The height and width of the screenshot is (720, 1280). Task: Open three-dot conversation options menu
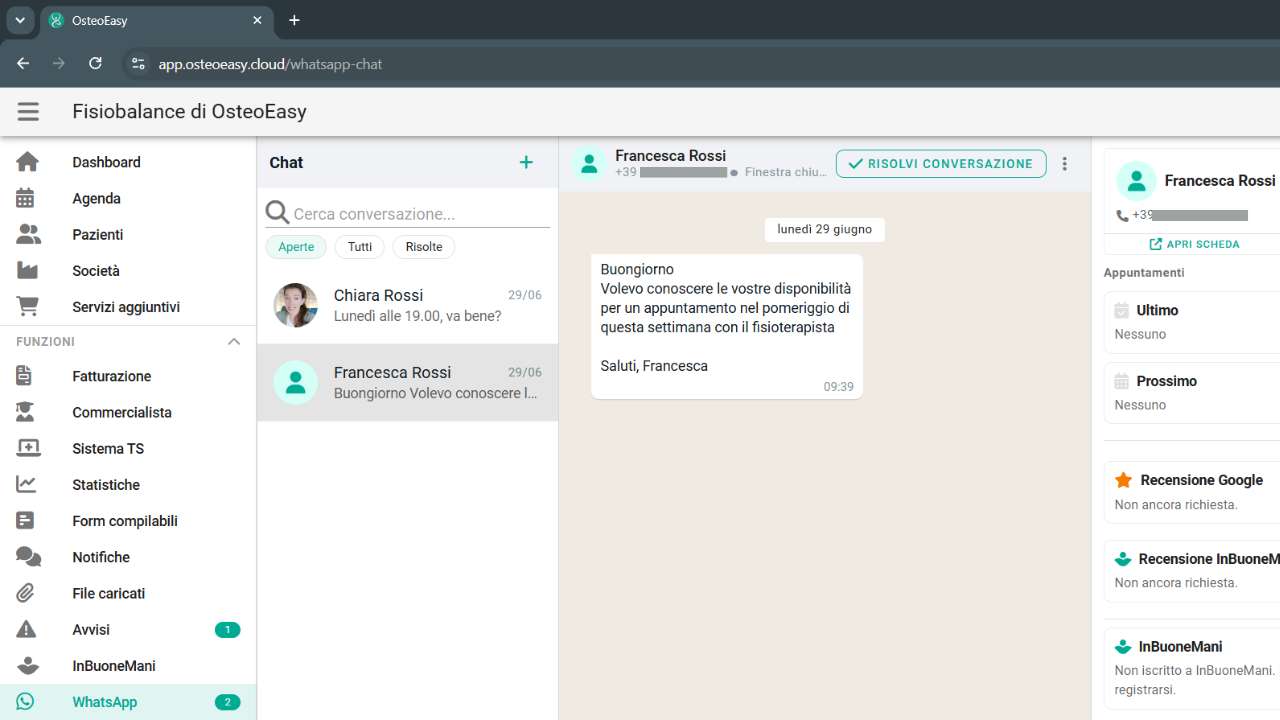click(x=1065, y=164)
